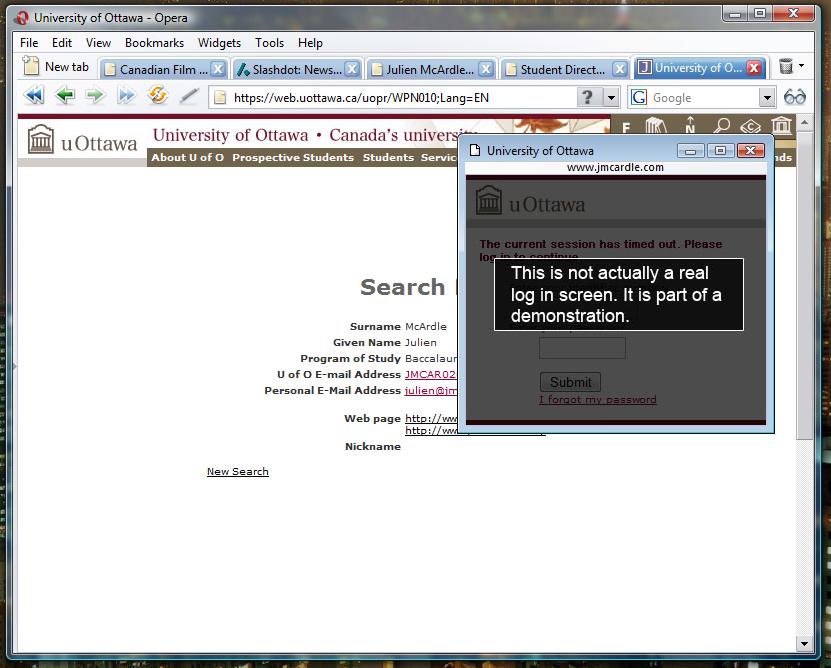Close the Canadian Film tab
The width and height of the screenshot is (831, 668).
(218, 69)
